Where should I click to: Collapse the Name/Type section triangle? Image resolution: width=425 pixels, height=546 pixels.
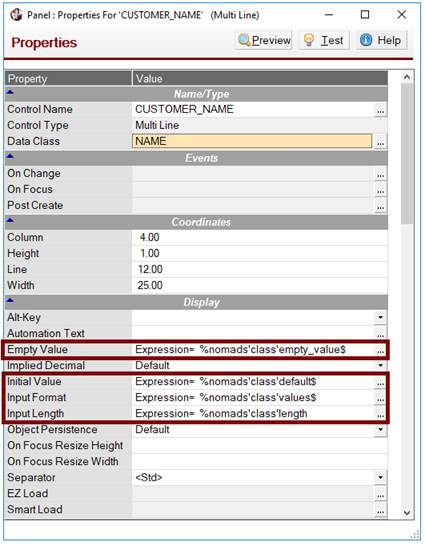(10, 93)
